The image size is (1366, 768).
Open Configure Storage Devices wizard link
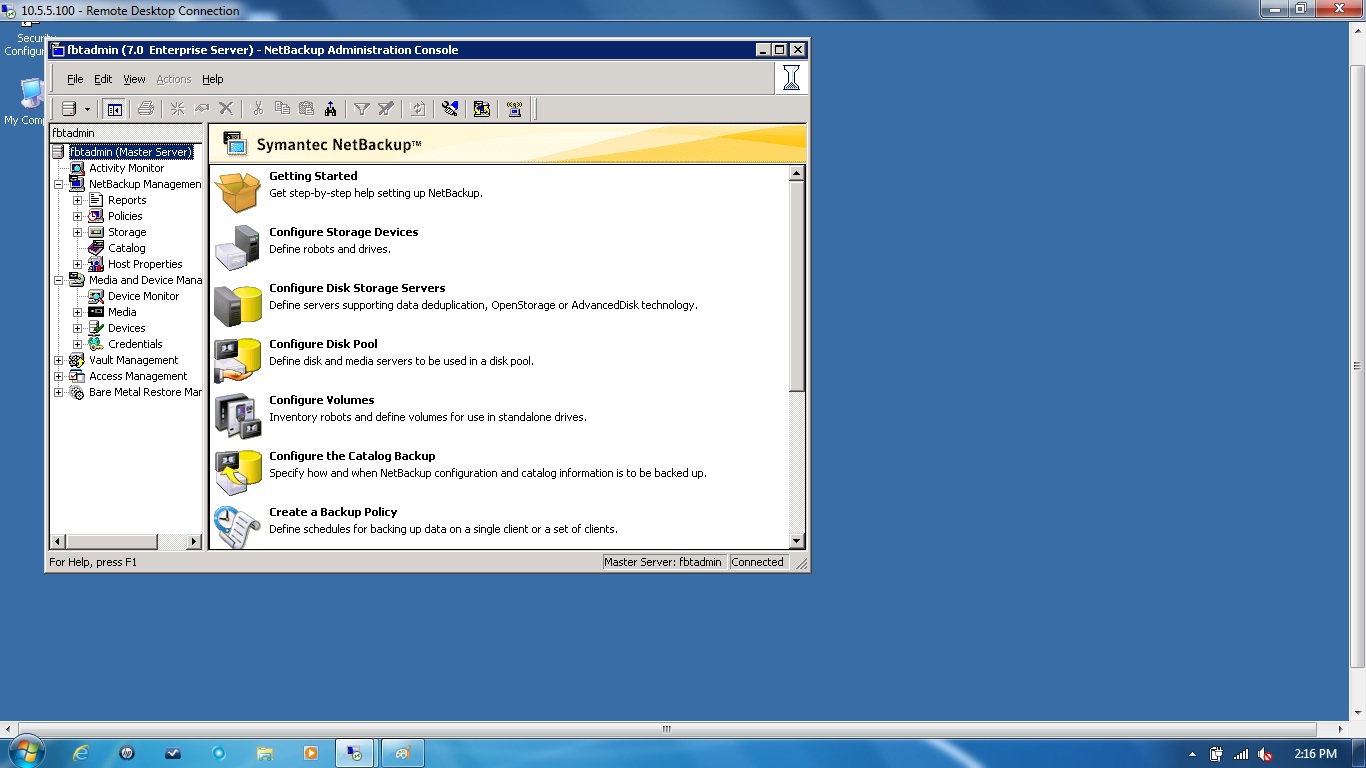pos(343,232)
